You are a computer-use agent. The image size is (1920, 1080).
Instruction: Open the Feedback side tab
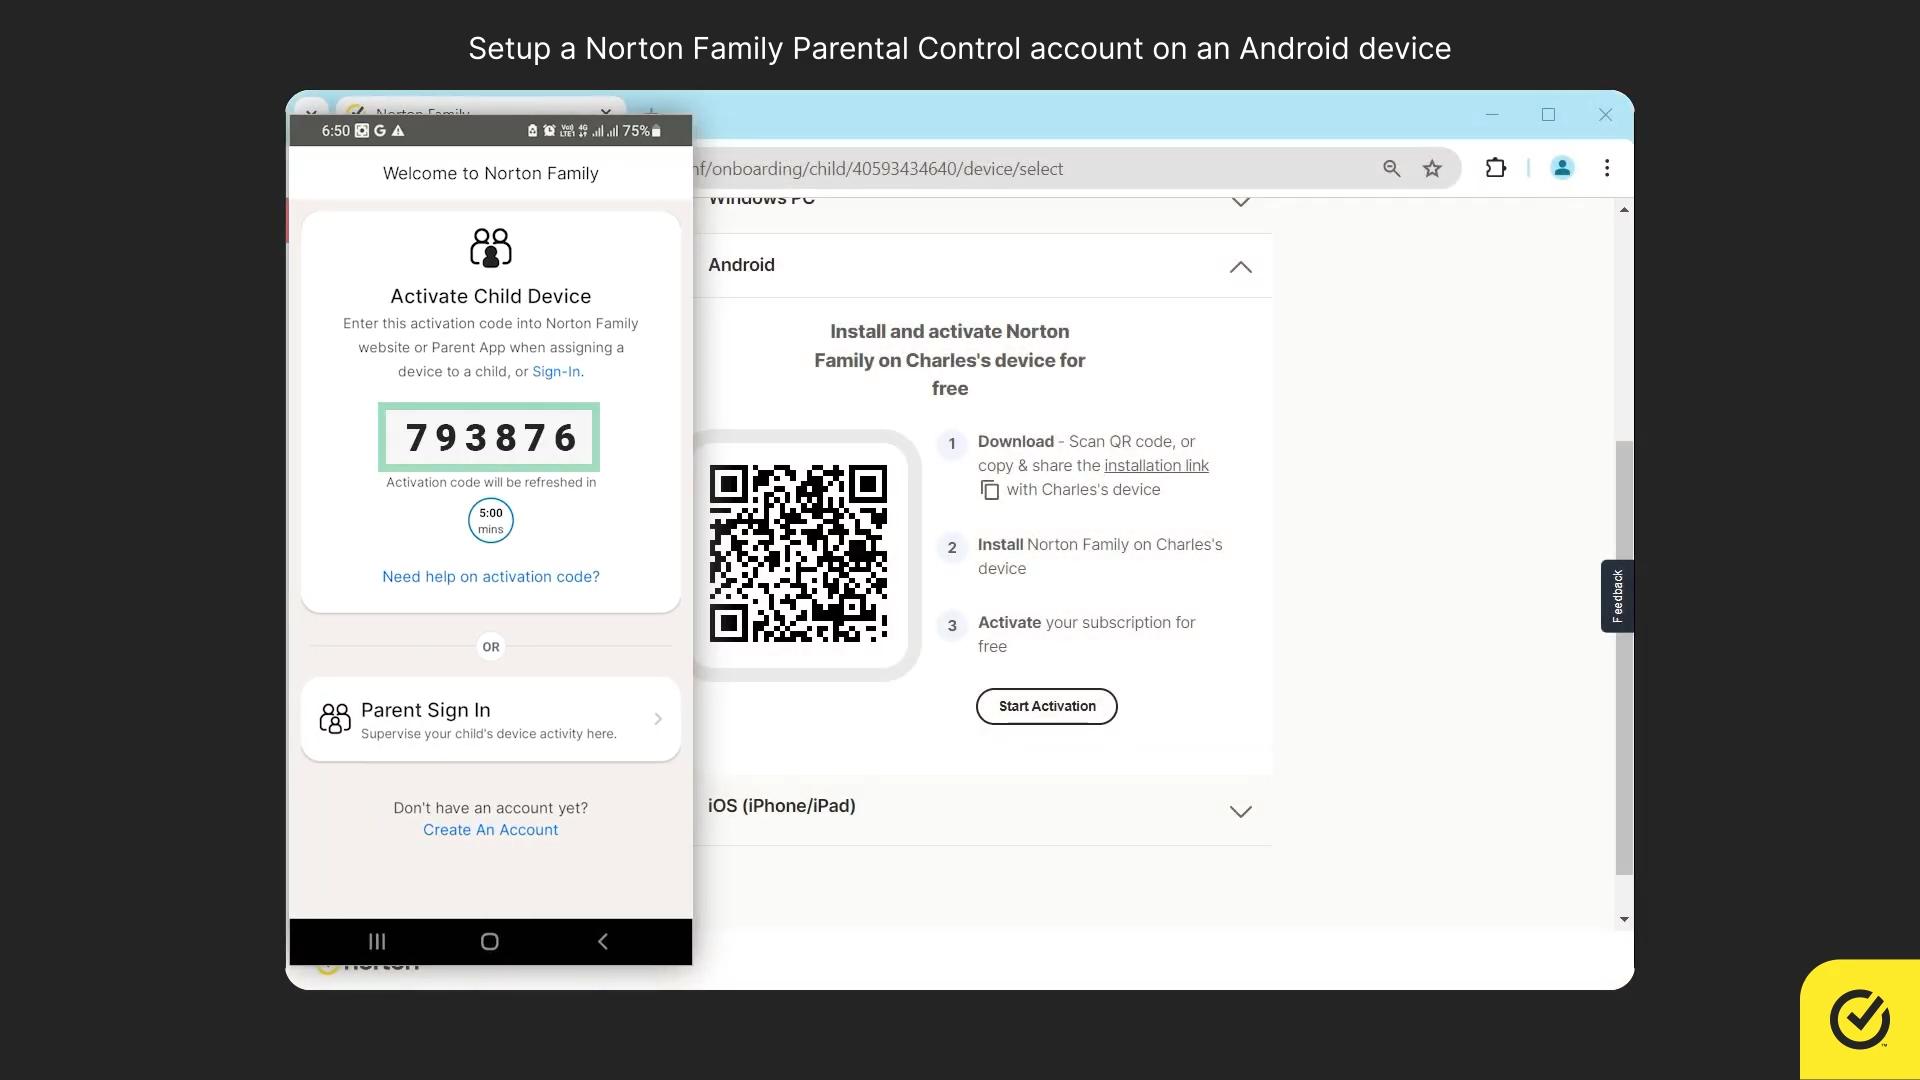pyautogui.click(x=1617, y=596)
